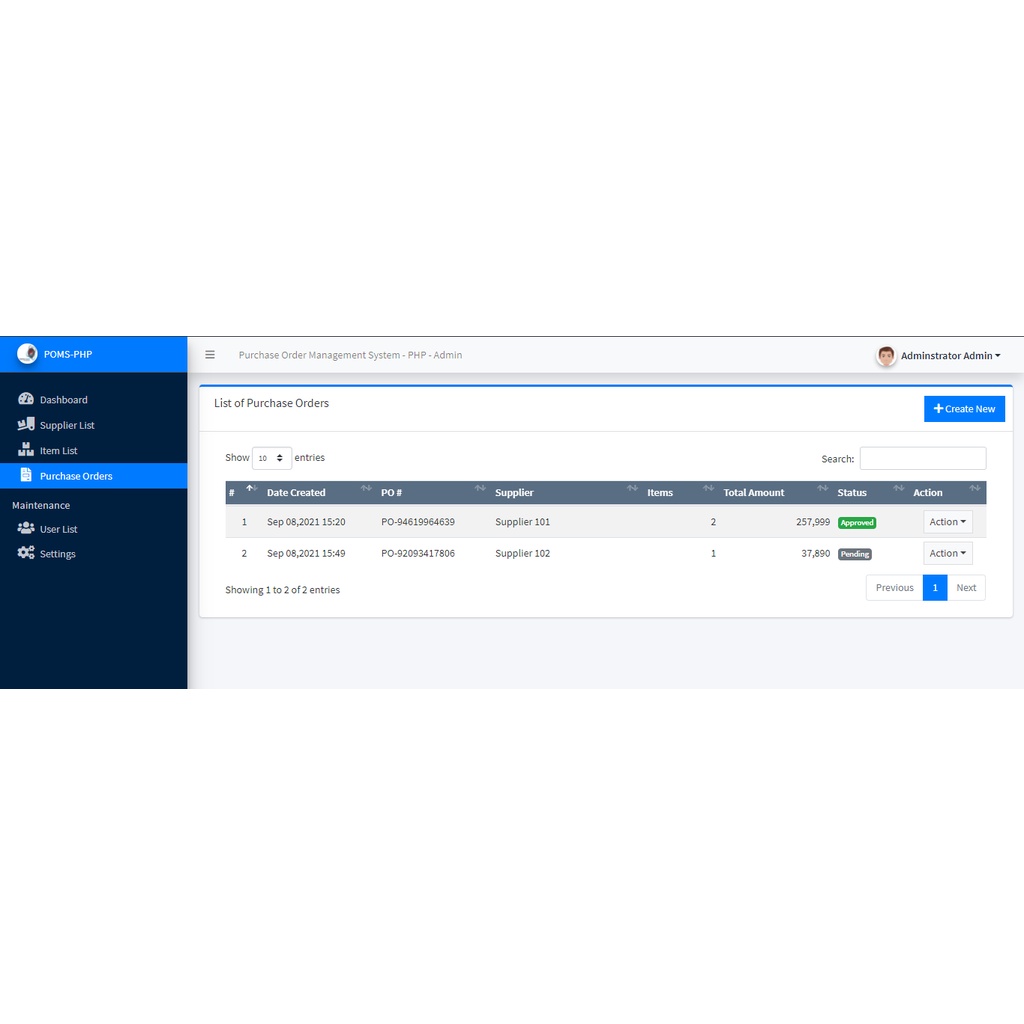1024x1024 pixels.
Task: Sort table by Date Created column
Action: [x=296, y=493]
